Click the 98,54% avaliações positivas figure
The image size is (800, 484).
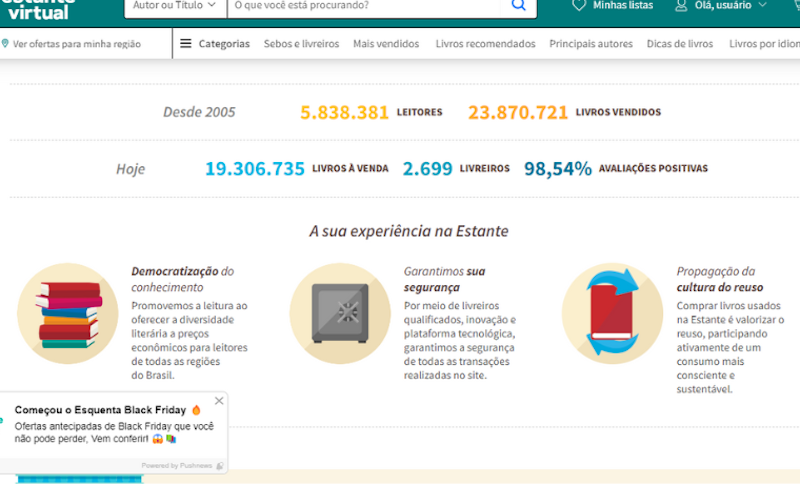tap(558, 169)
